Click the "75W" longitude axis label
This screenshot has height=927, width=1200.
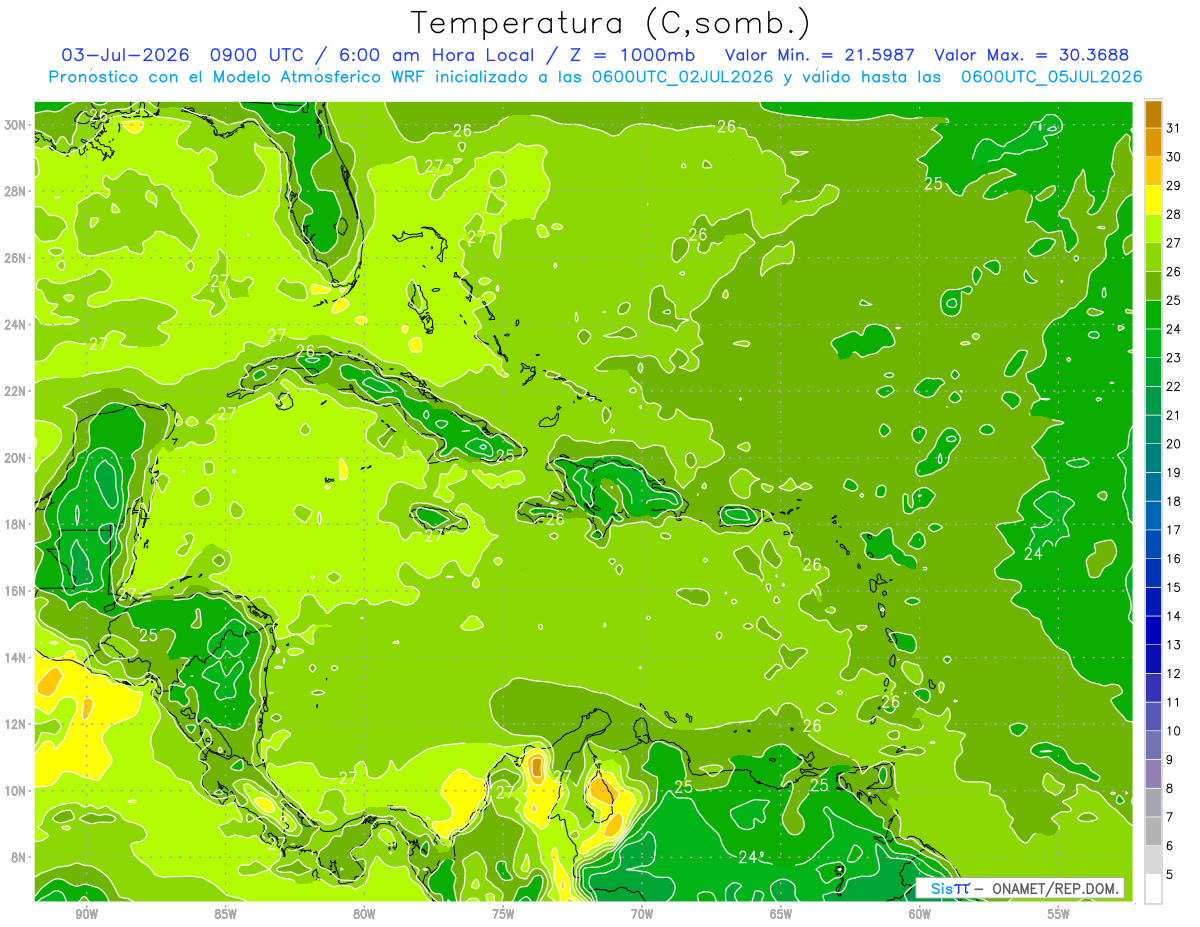point(503,914)
